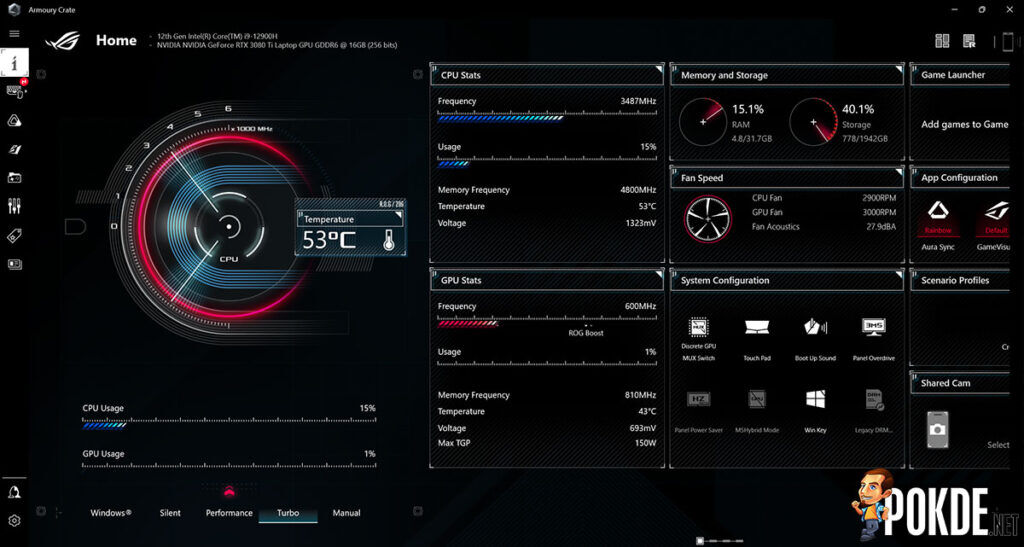Click the 1323mV voltage value
The width and height of the screenshot is (1024, 547).
click(x=641, y=223)
